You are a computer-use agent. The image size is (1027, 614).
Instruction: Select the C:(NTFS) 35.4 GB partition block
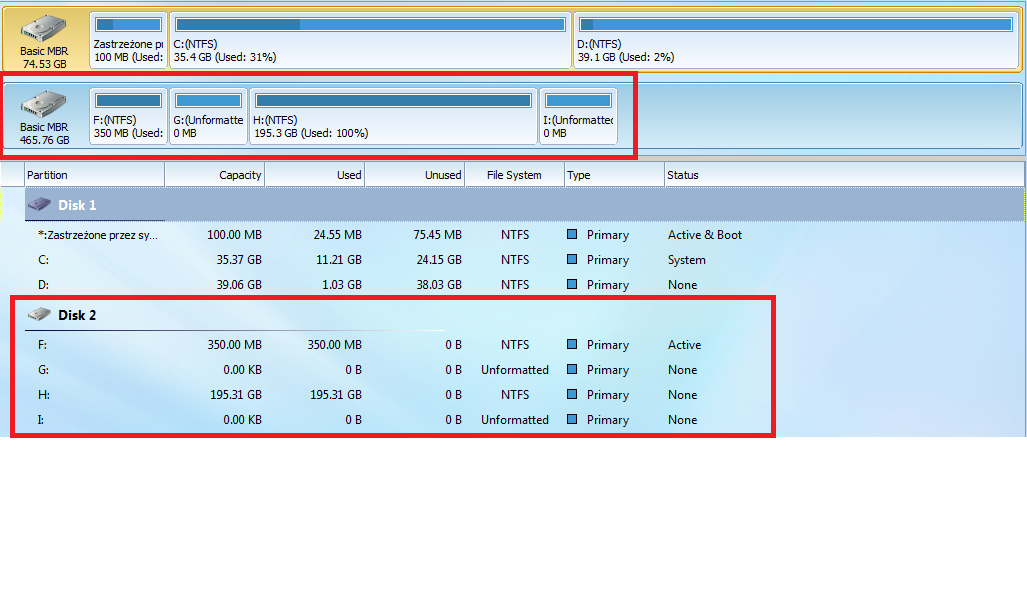point(371,41)
